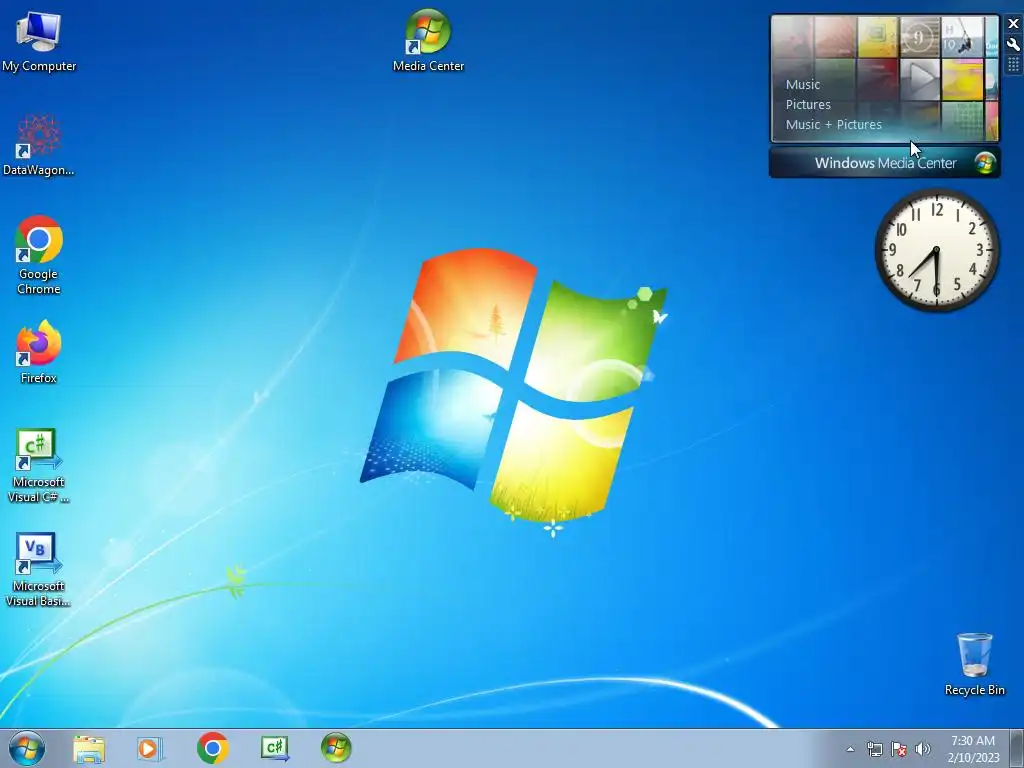The height and width of the screenshot is (768, 1024).
Task: Click the play thumbnail in the gadget
Action: [920, 79]
